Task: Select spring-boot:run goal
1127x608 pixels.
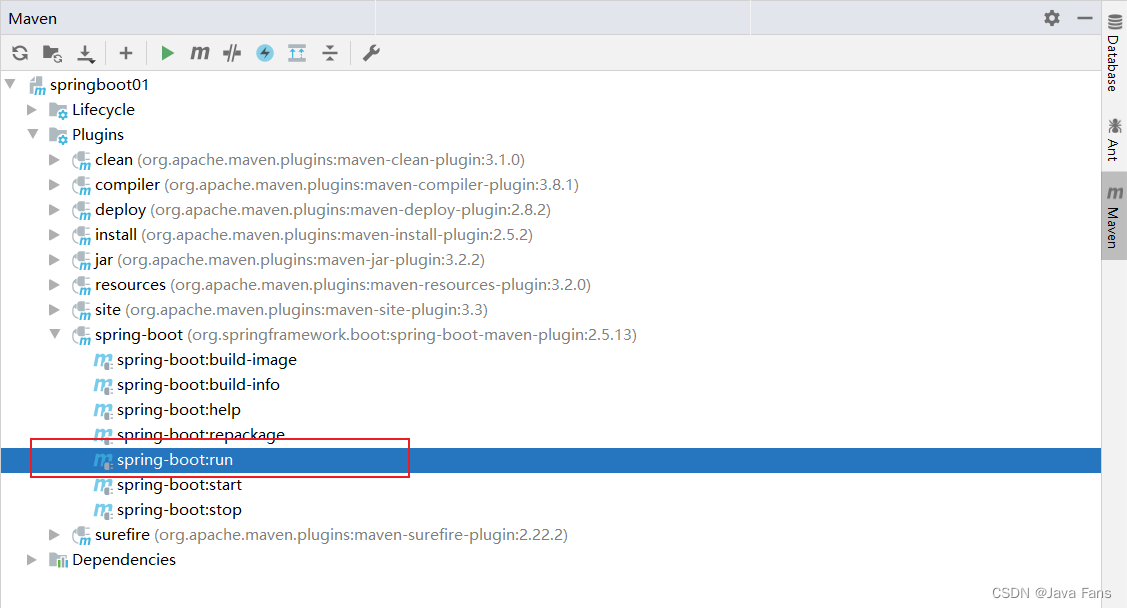Action: [x=551, y=460]
